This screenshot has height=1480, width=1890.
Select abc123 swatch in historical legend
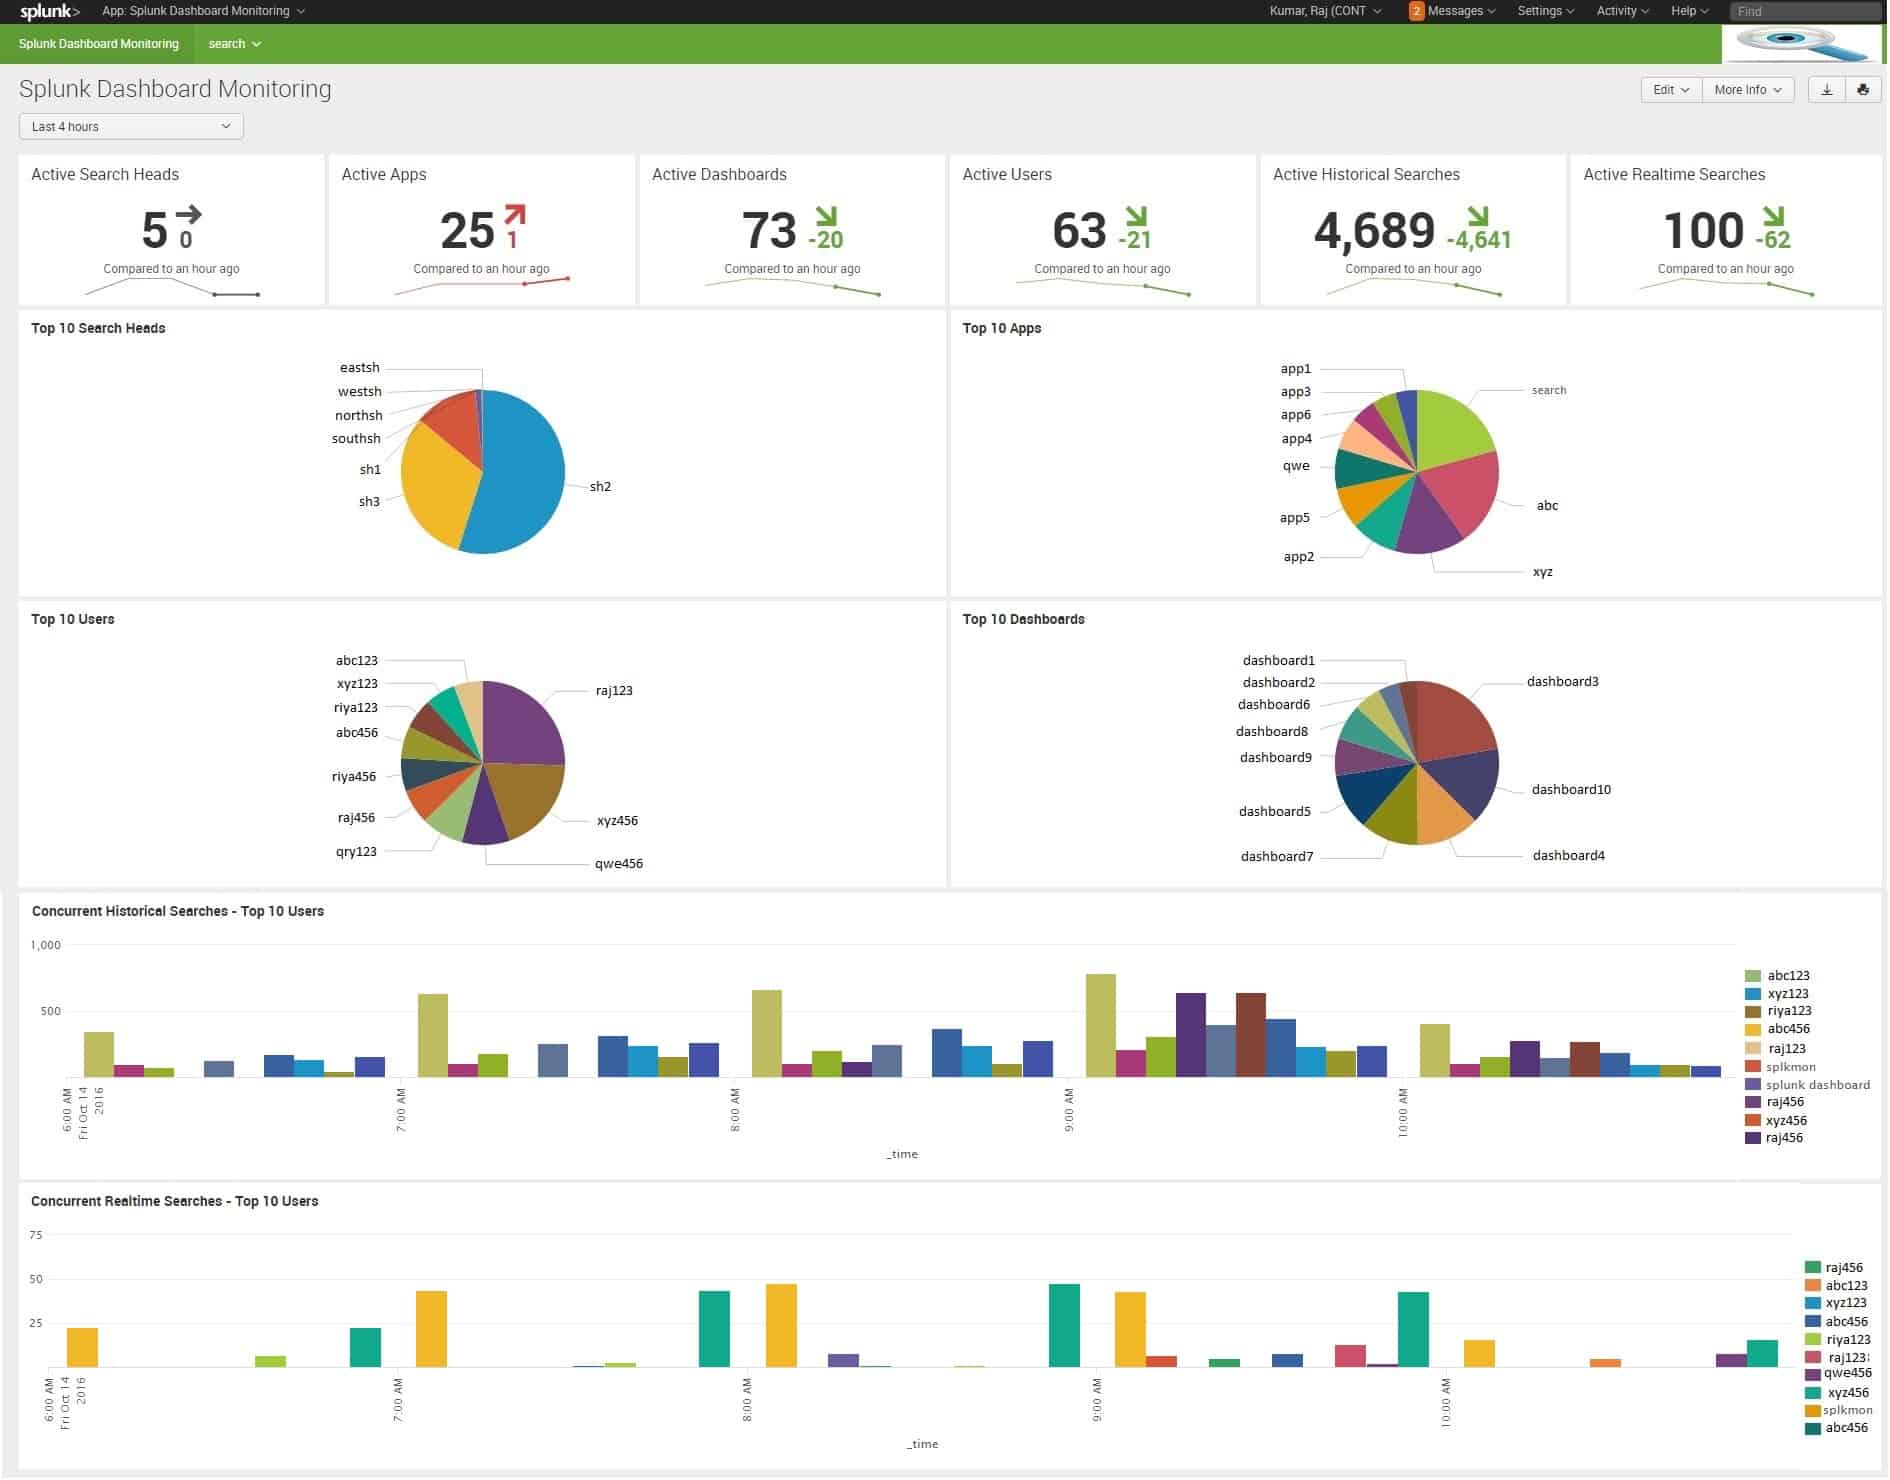1754,977
